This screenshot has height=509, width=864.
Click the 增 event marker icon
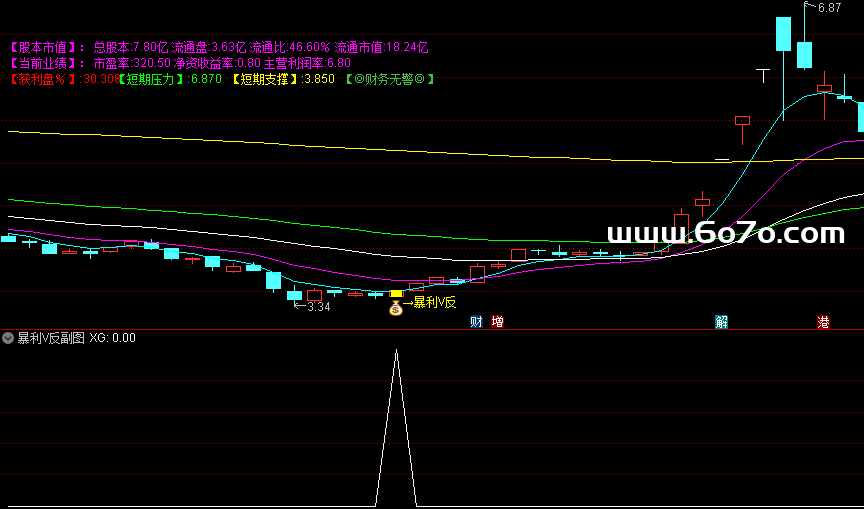coord(497,322)
